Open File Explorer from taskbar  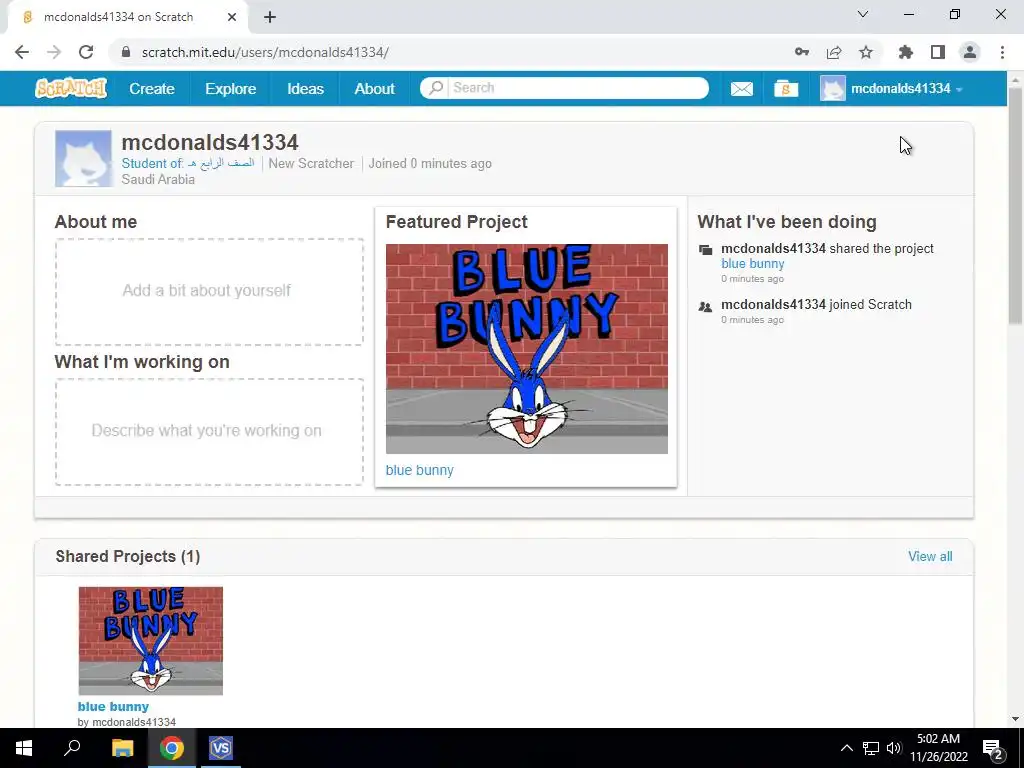(x=122, y=748)
